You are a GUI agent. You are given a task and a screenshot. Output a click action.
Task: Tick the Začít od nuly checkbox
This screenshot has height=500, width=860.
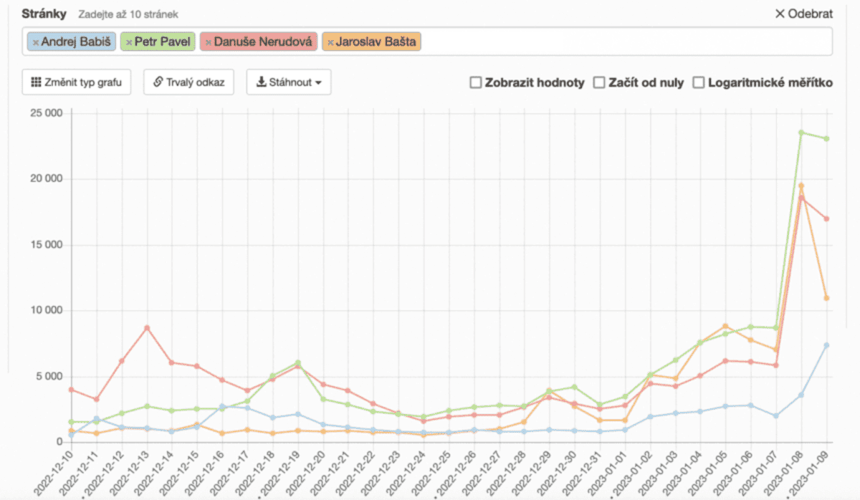[x=600, y=82]
